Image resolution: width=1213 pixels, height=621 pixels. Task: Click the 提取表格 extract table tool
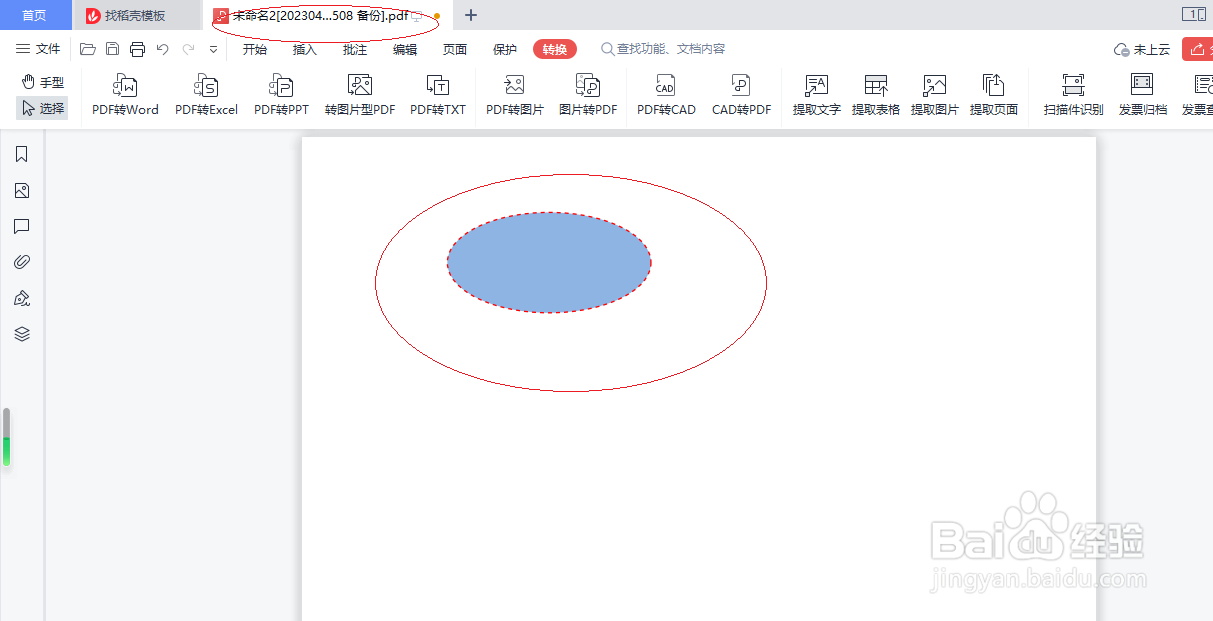(x=876, y=95)
